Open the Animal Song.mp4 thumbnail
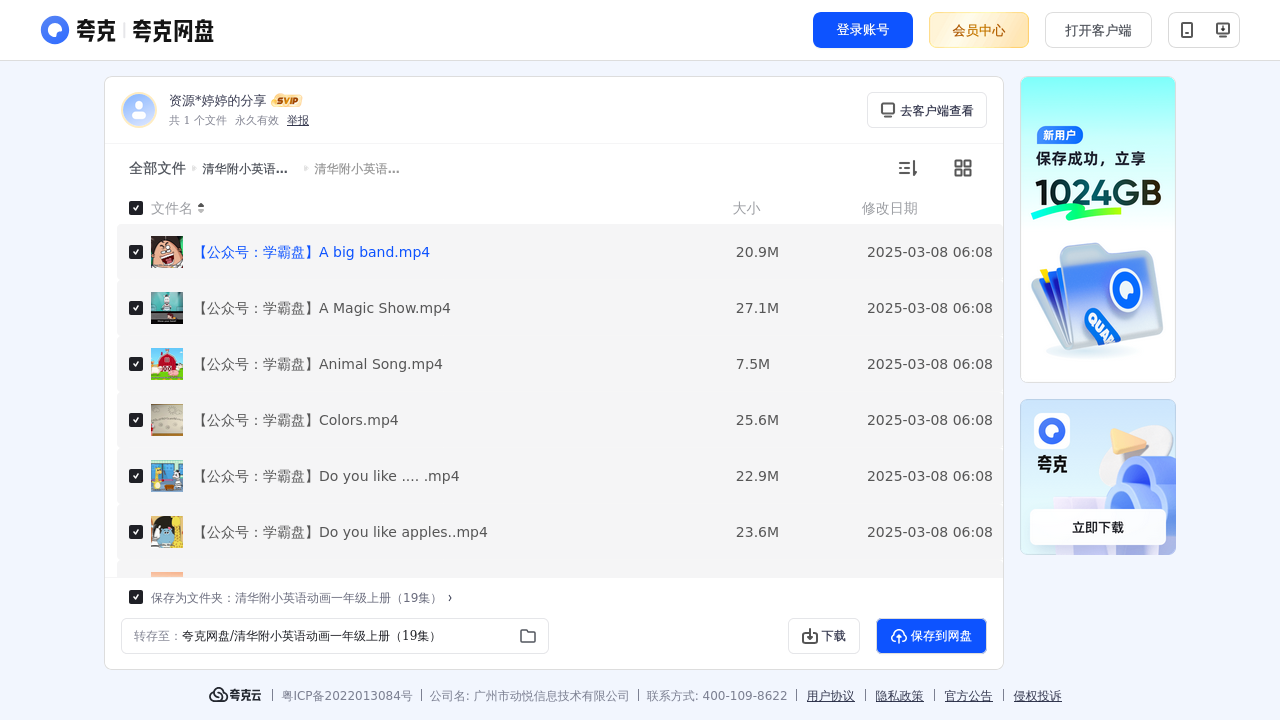 167,364
